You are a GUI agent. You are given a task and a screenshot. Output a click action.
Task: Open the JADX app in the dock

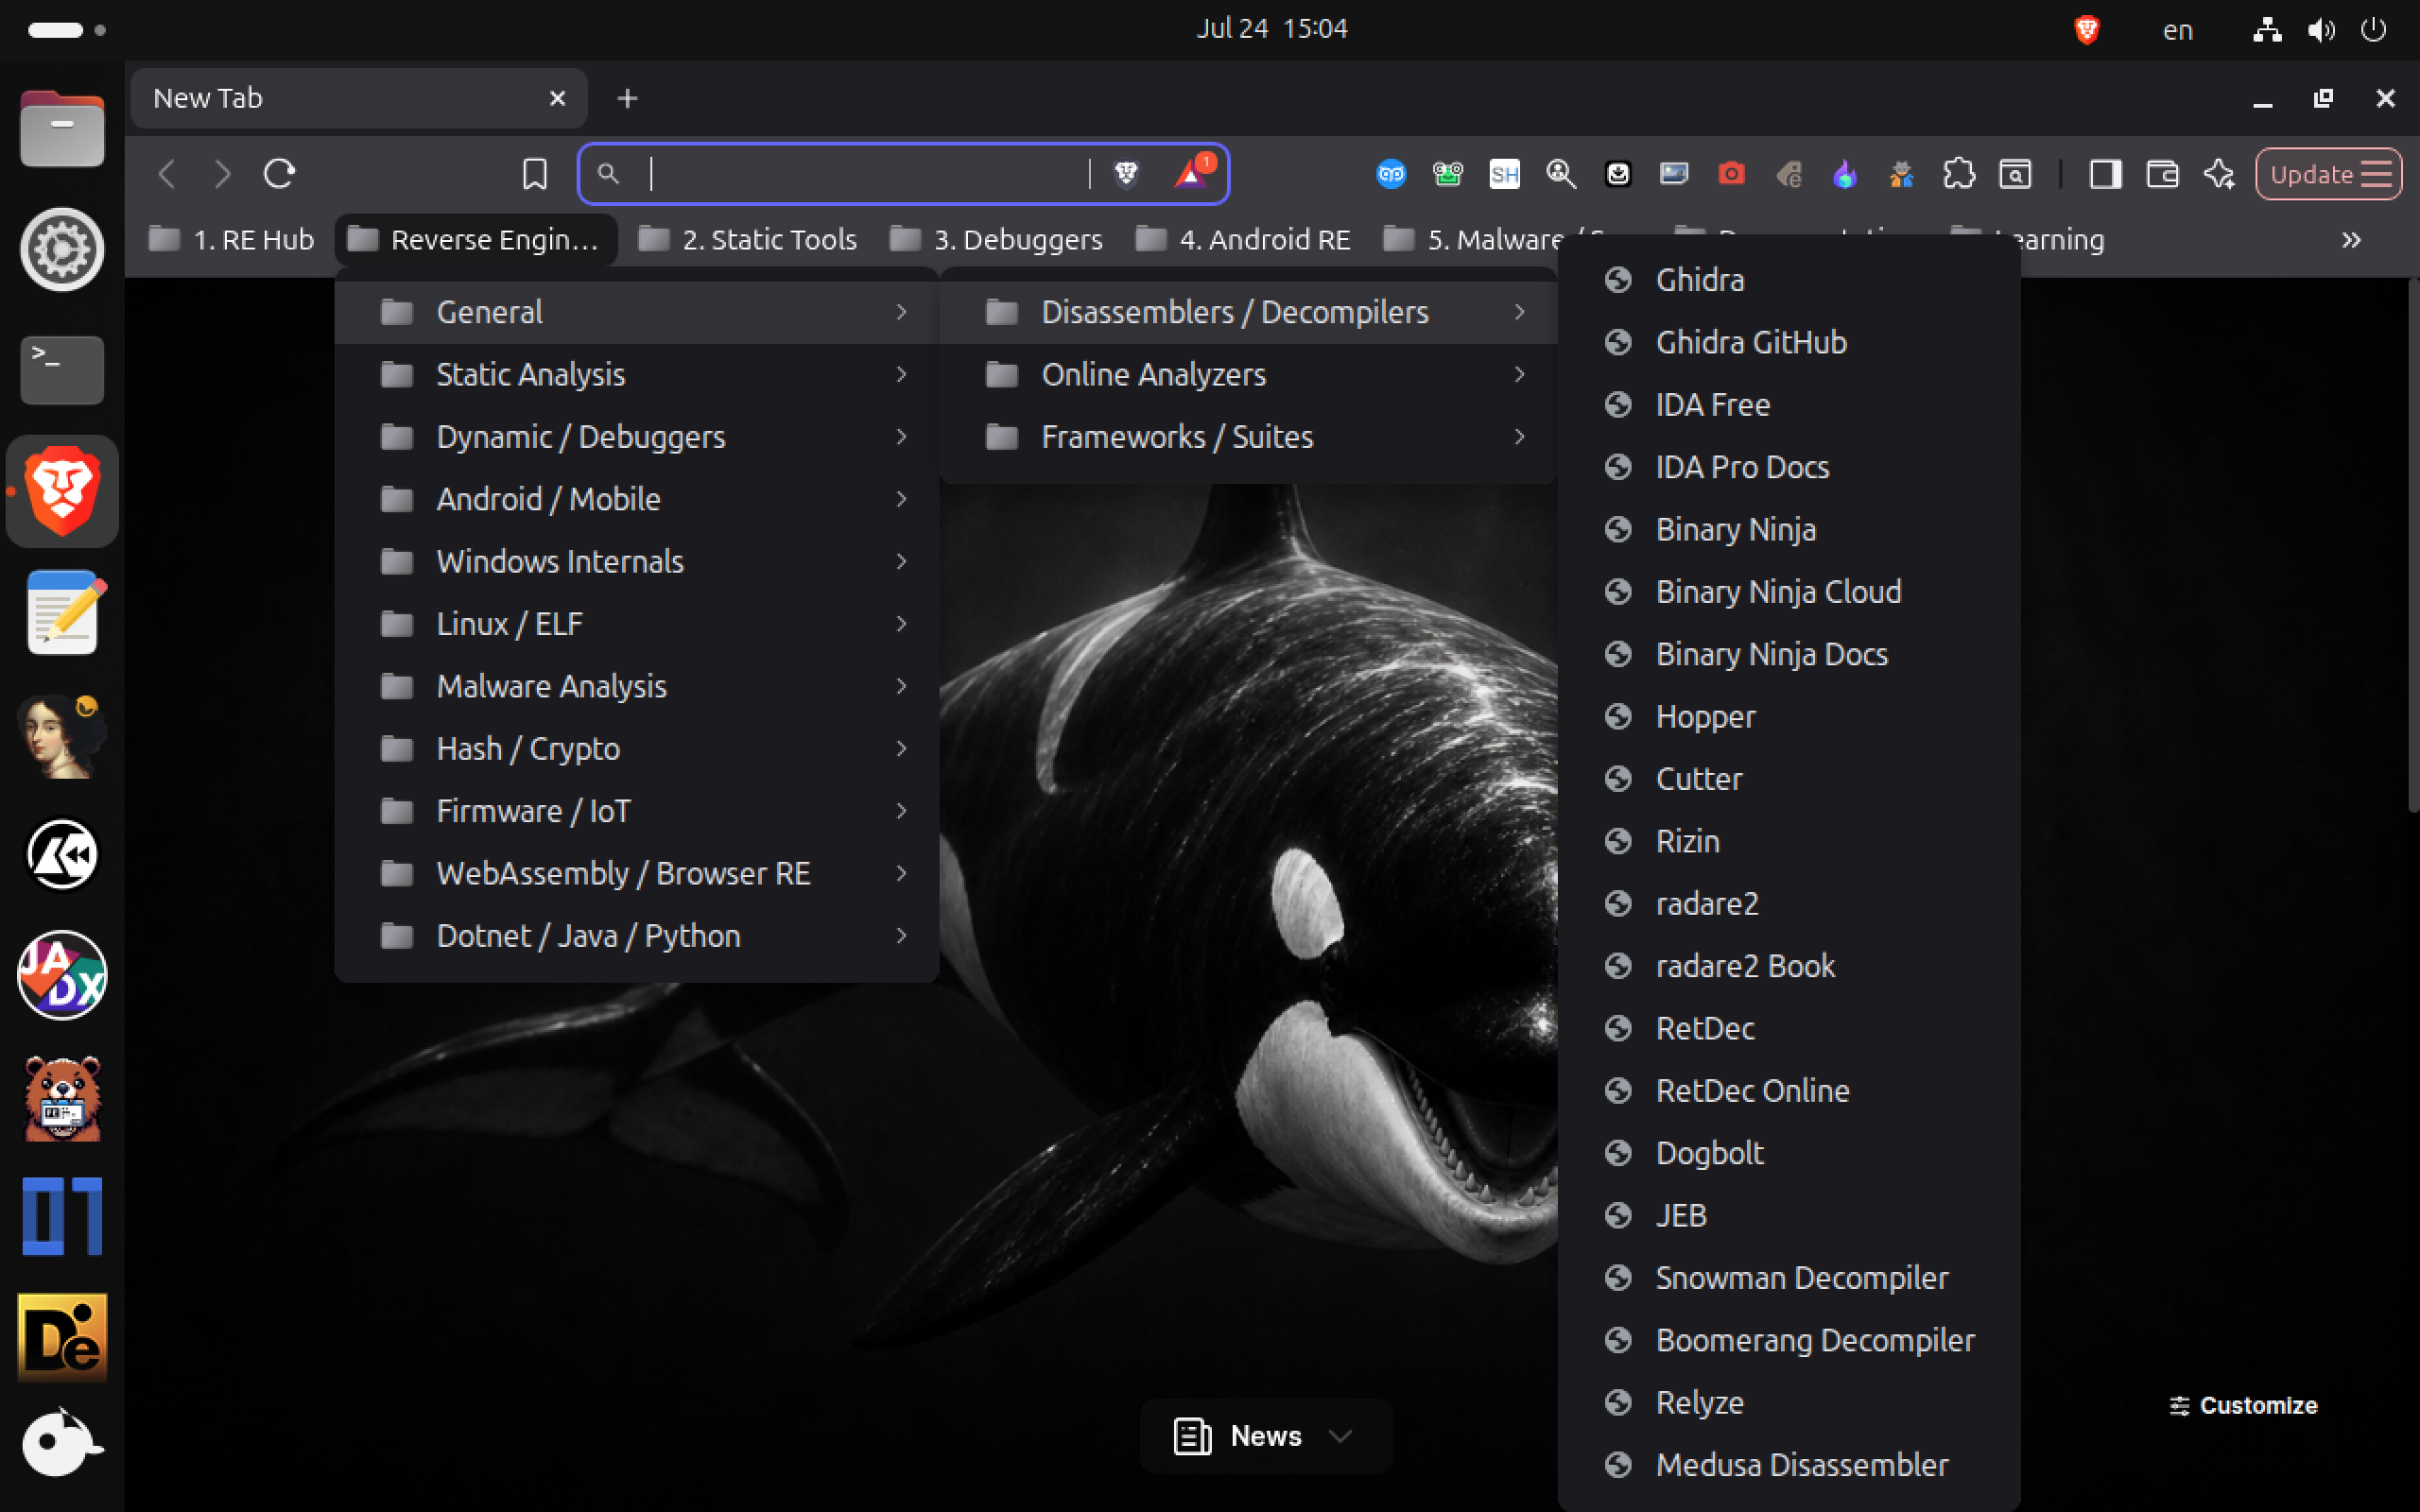pos(62,976)
